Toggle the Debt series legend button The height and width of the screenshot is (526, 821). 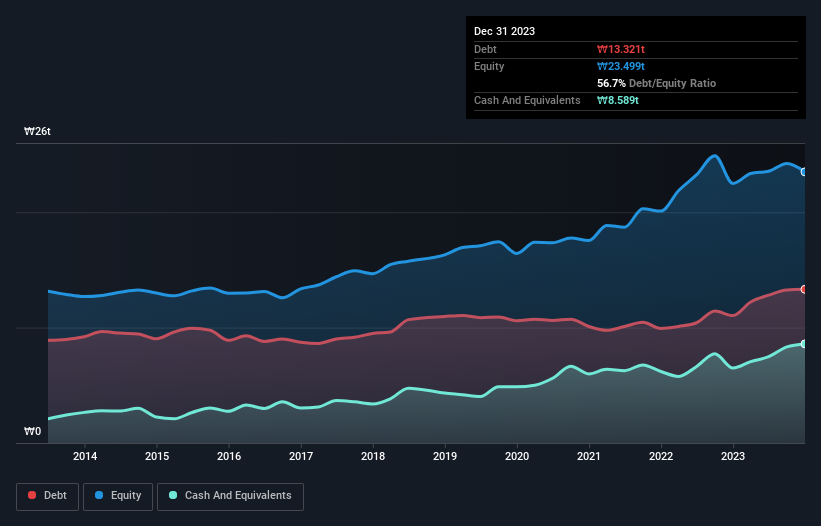[x=48, y=496]
